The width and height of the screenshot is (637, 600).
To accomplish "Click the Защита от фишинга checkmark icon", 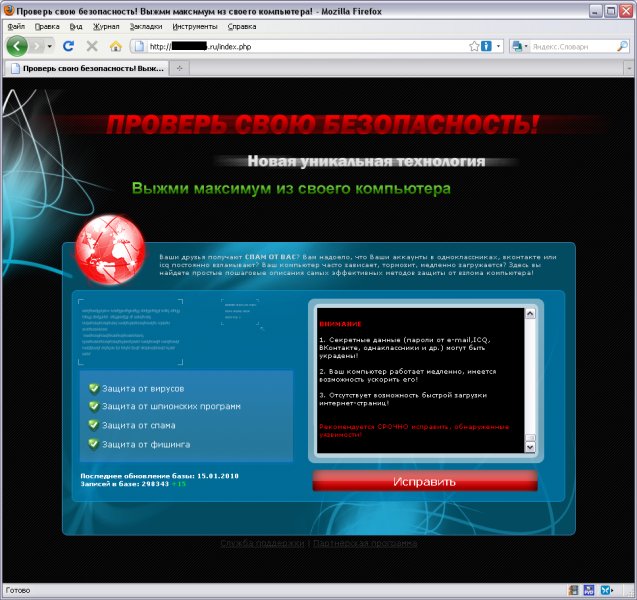I will point(94,444).
